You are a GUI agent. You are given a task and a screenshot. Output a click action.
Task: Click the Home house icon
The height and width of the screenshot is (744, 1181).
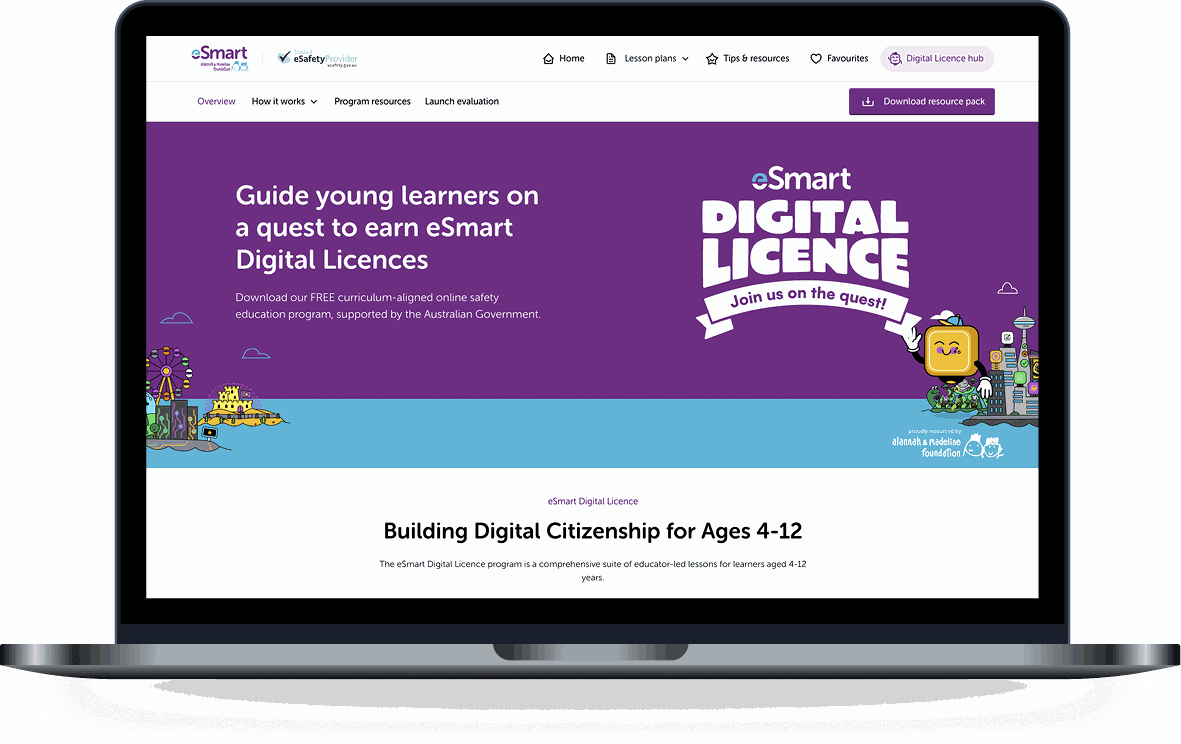click(x=548, y=59)
